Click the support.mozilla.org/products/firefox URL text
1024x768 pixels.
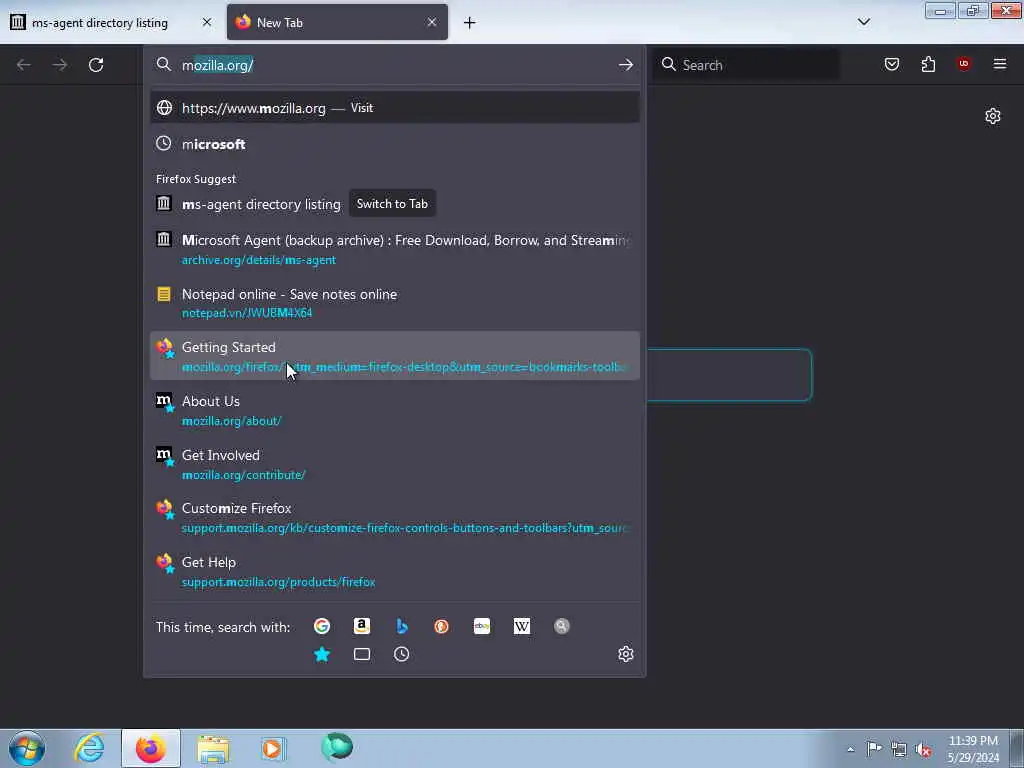[278, 582]
